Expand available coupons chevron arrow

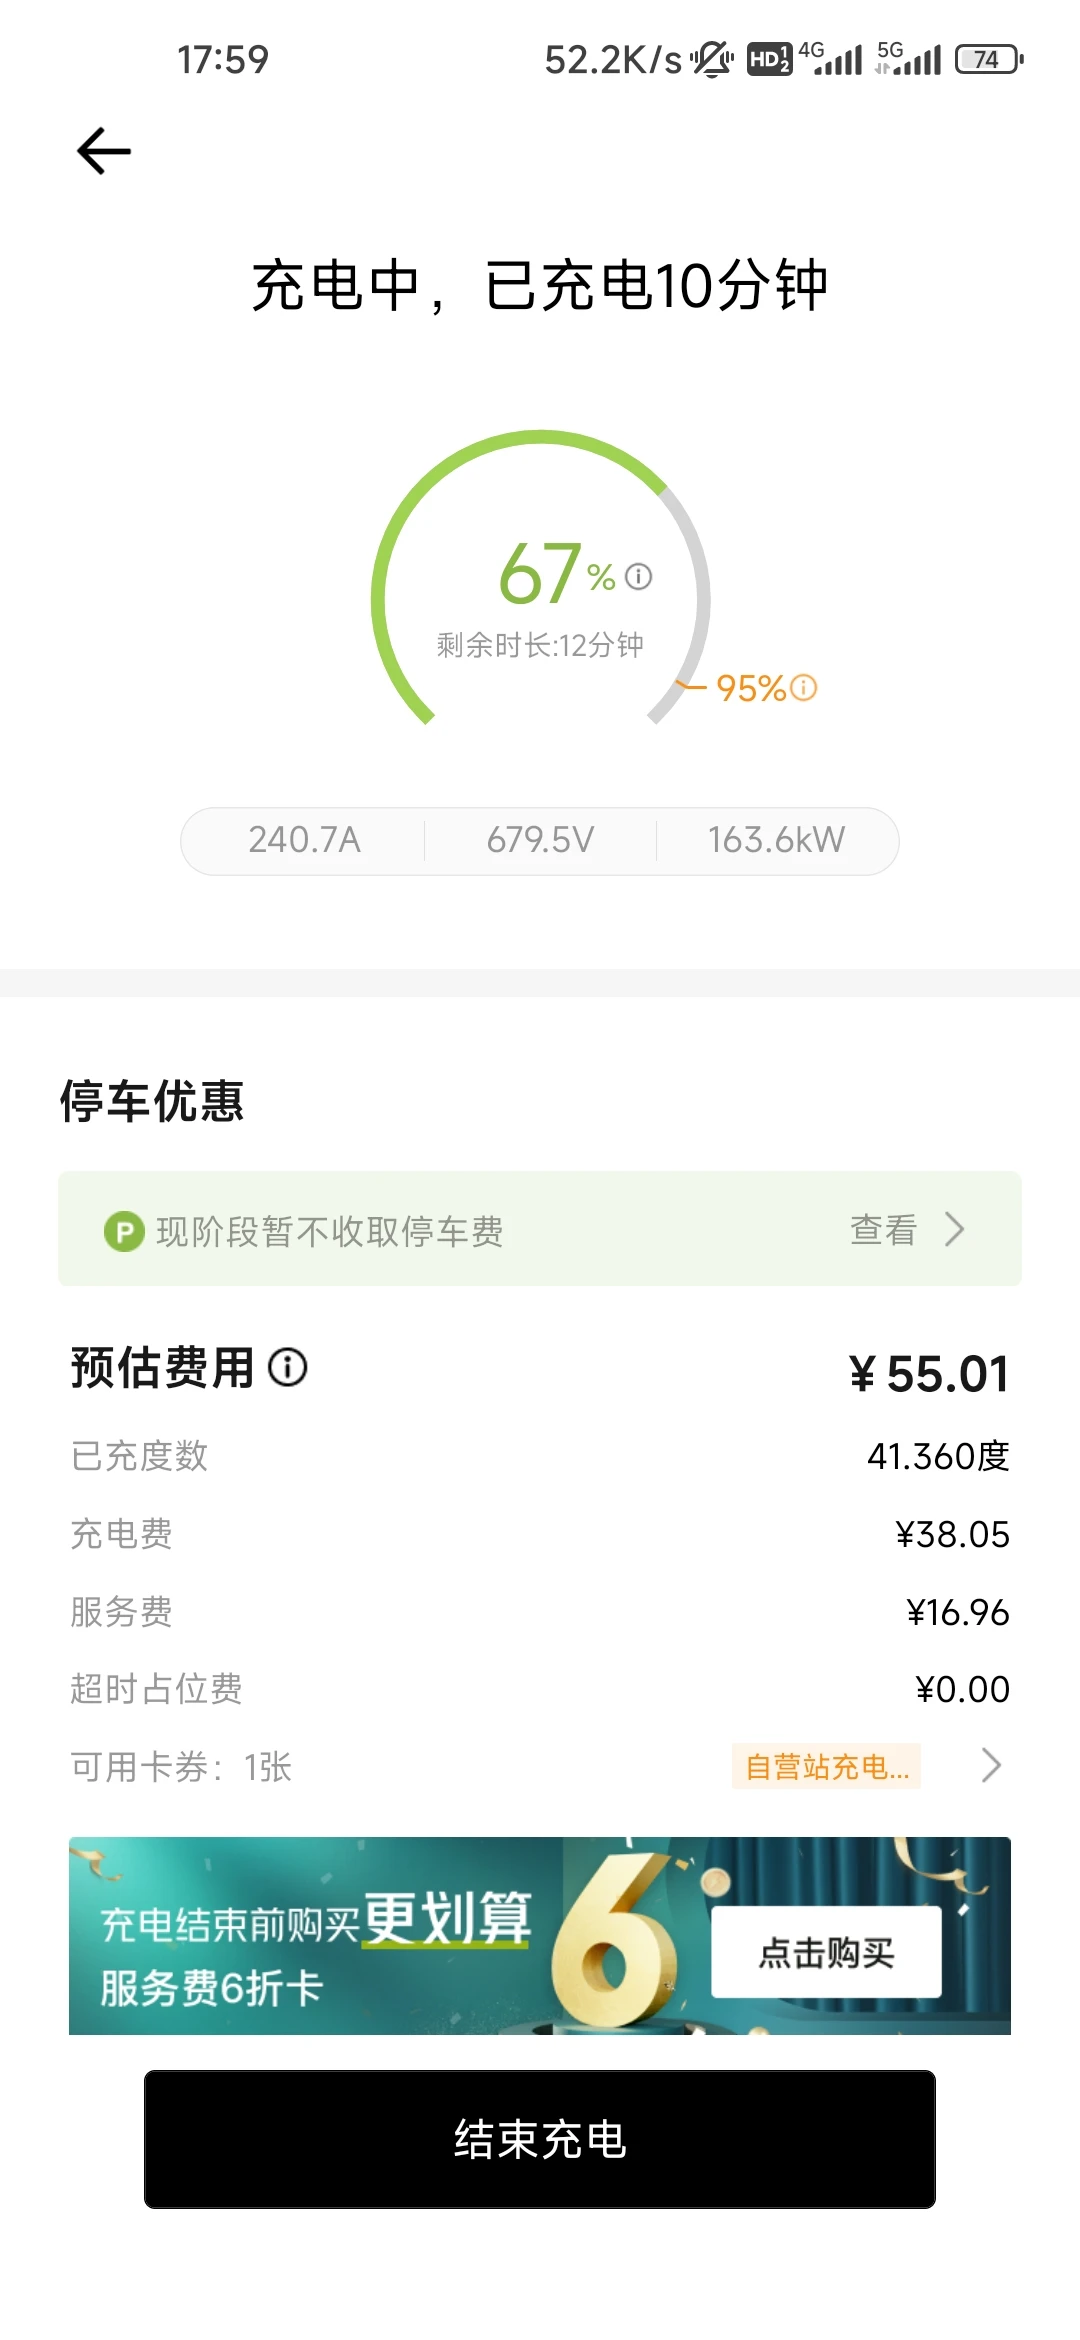point(991,1765)
